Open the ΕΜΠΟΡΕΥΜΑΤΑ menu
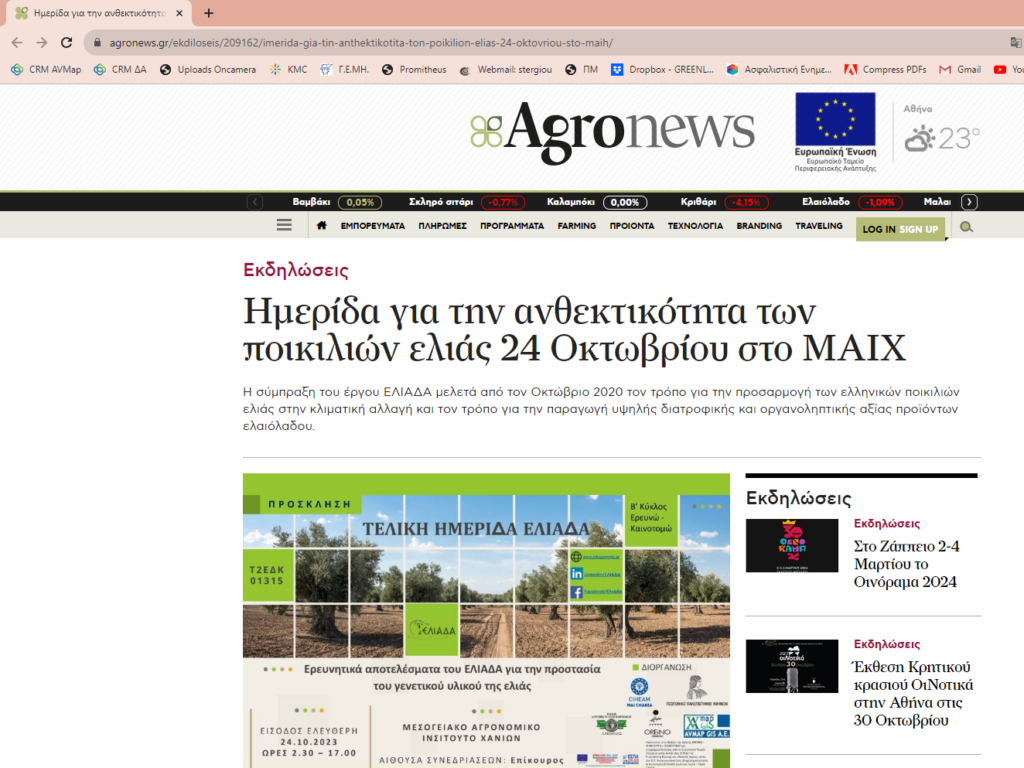The height and width of the screenshot is (768, 1024). pos(372,226)
